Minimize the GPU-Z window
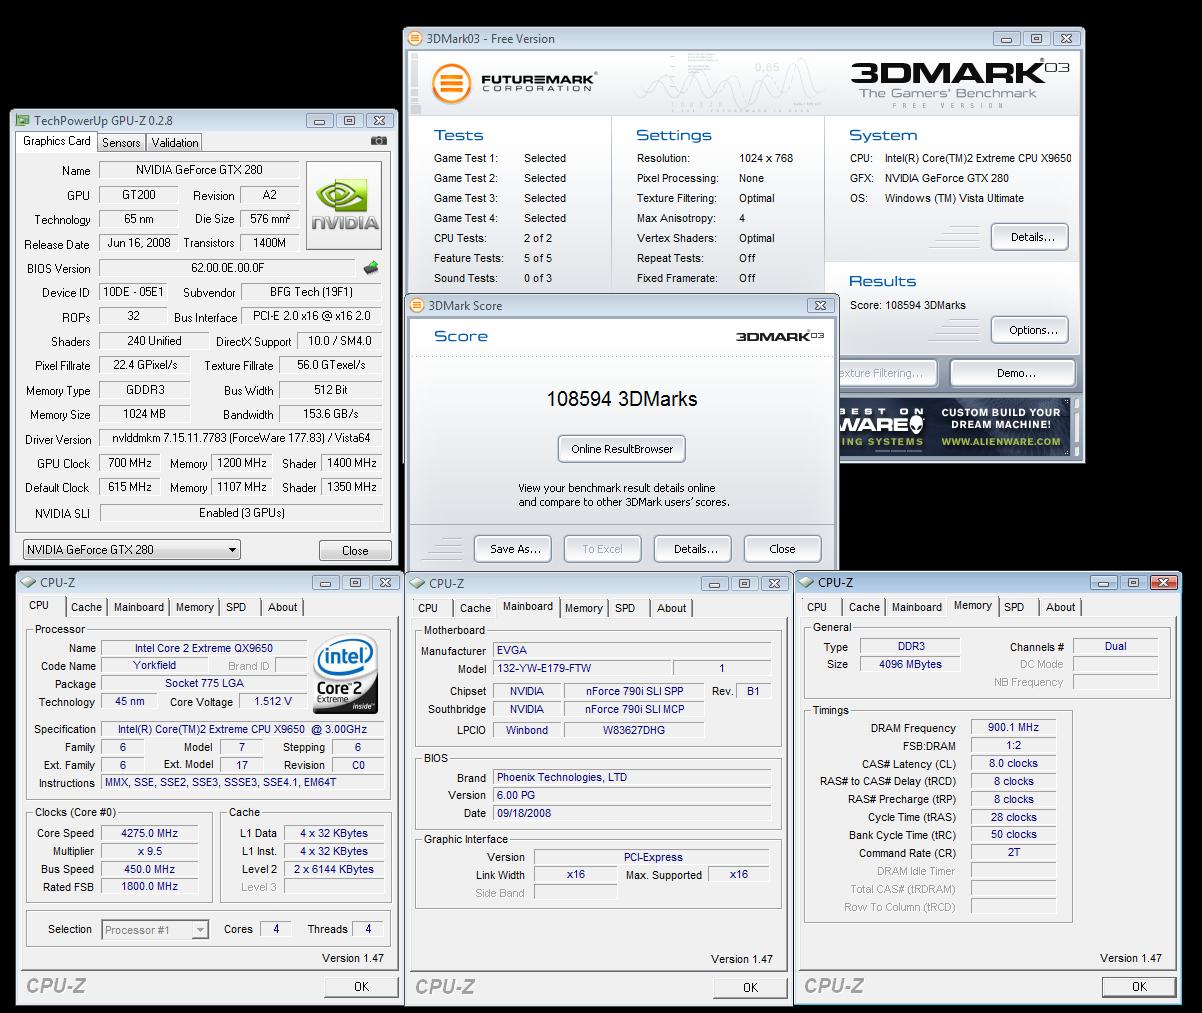Image resolution: width=1202 pixels, height=1013 pixels. [321, 120]
